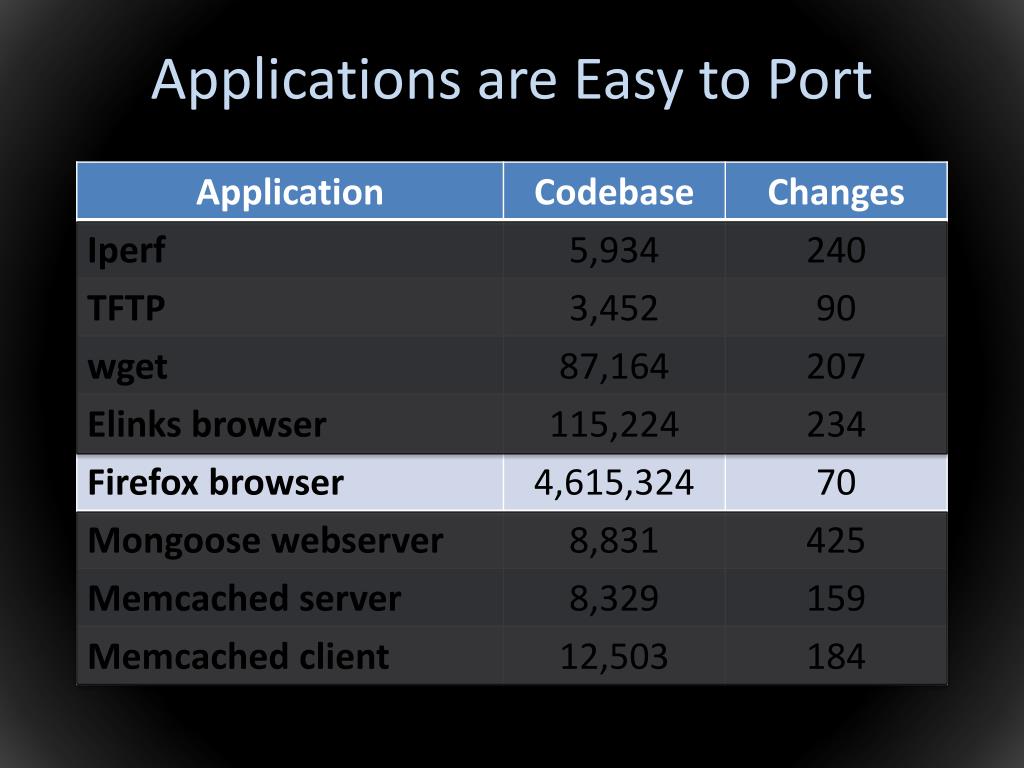Select the codebase value '115,224'

click(614, 424)
